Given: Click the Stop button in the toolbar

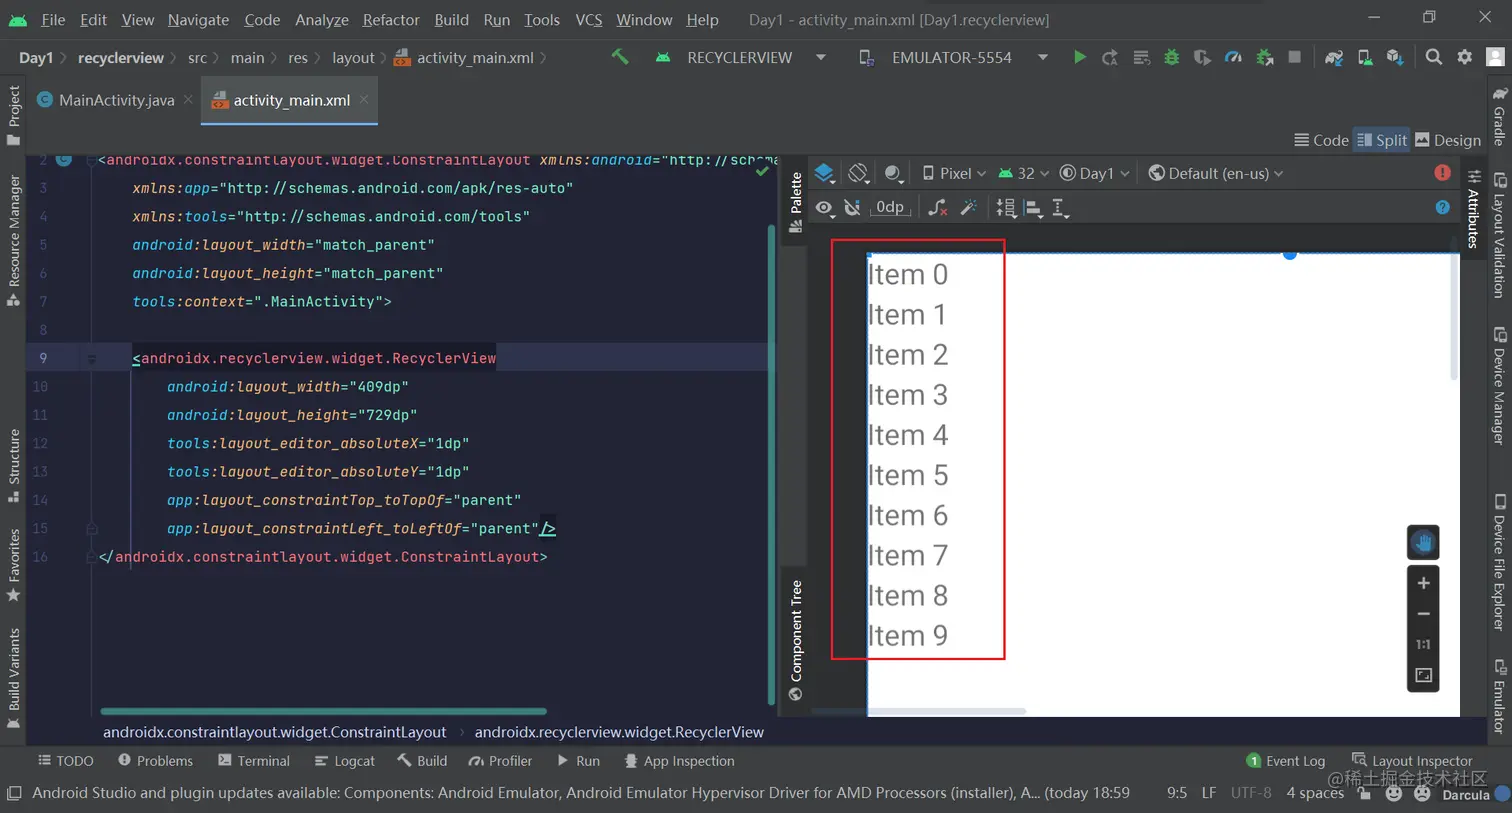Looking at the screenshot, I should pos(1295,58).
